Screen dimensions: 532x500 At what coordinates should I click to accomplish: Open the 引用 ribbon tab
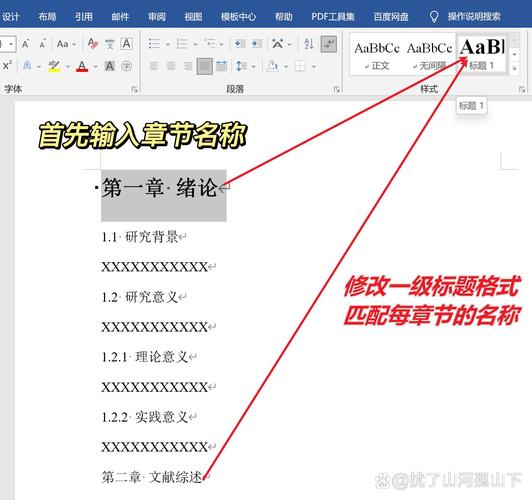[84, 16]
